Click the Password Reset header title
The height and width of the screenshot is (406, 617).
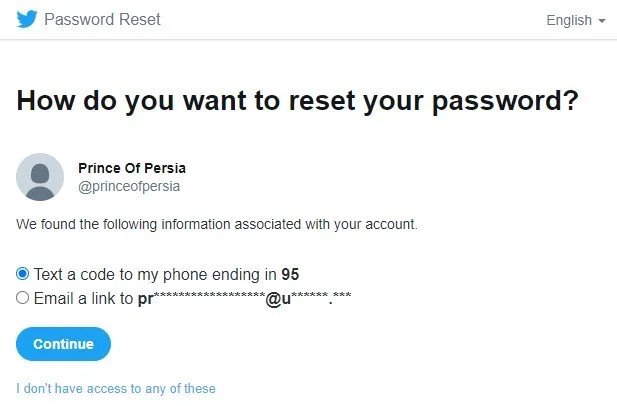pos(102,19)
